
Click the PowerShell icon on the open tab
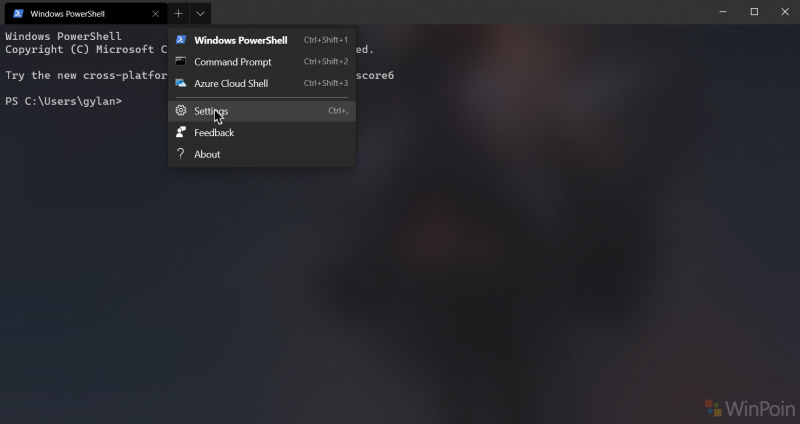(x=18, y=14)
